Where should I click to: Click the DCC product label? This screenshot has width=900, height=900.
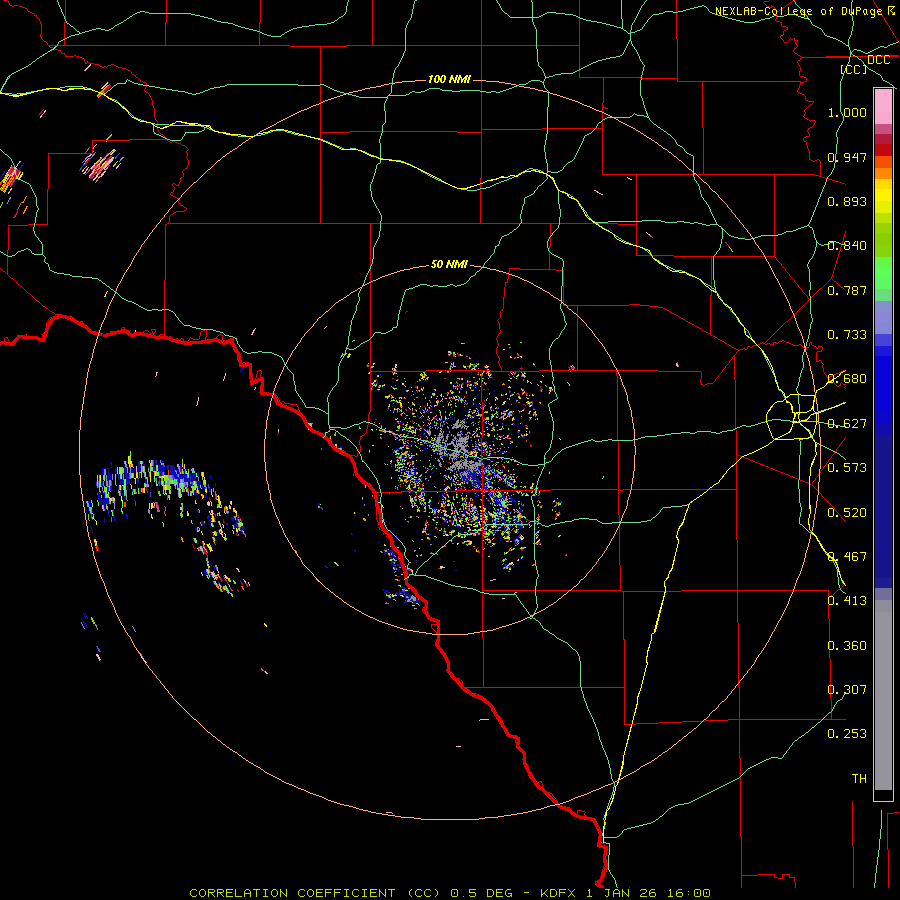(x=878, y=60)
